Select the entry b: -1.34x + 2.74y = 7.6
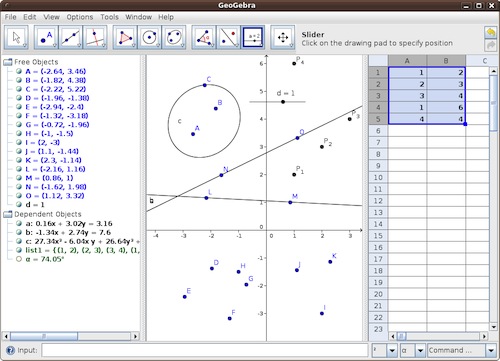Image resolution: width=500 pixels, height=361 pixels. (68, 232)
